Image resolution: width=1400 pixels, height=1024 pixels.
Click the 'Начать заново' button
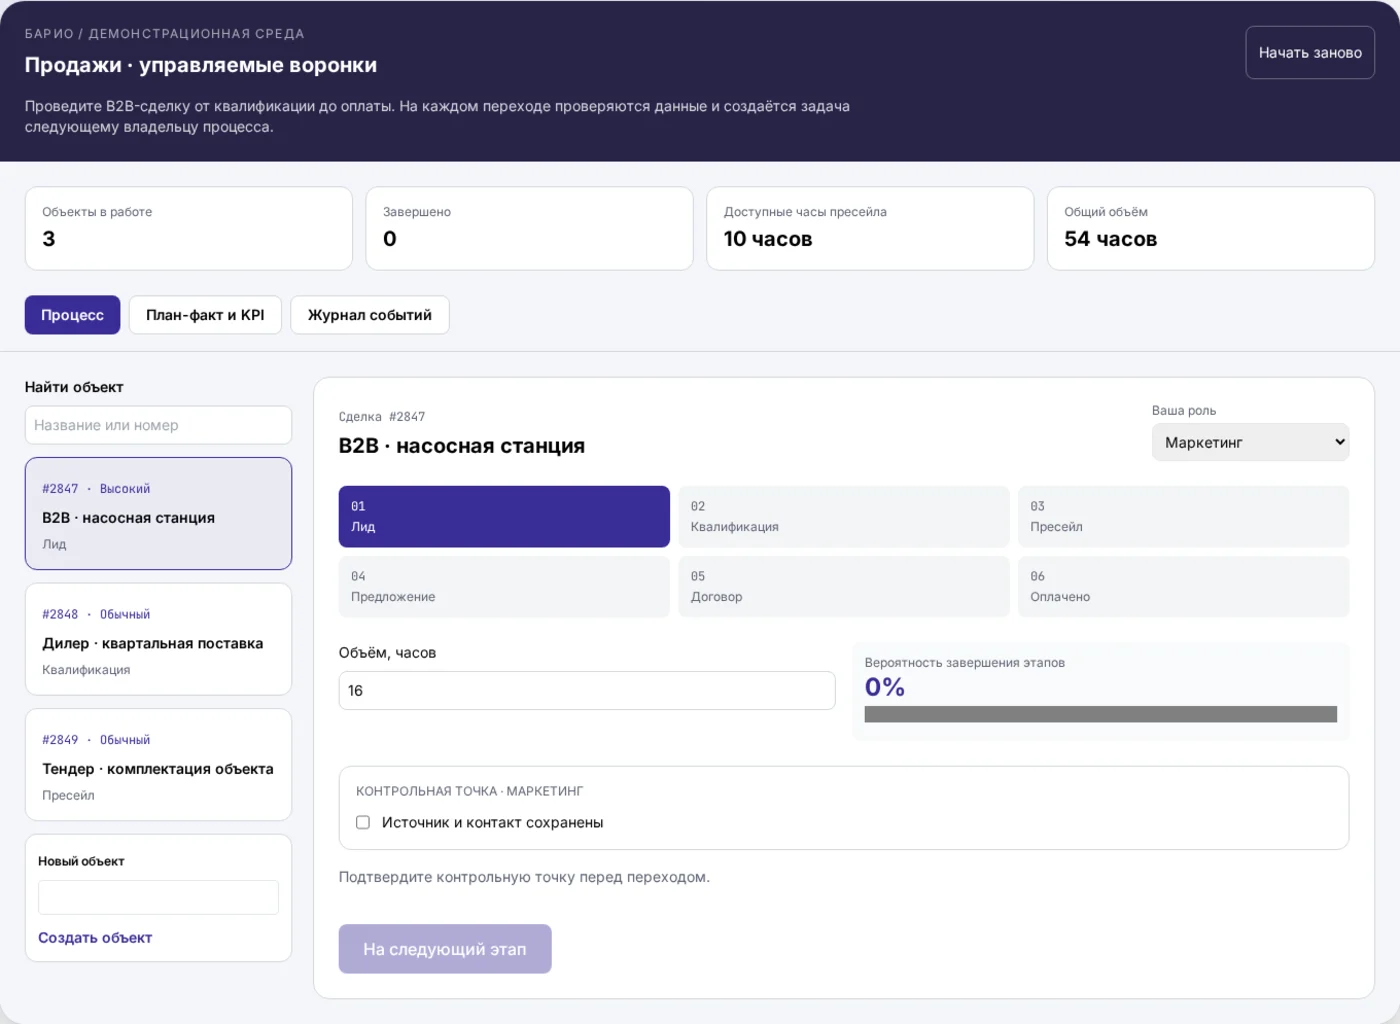point(1310,52)
